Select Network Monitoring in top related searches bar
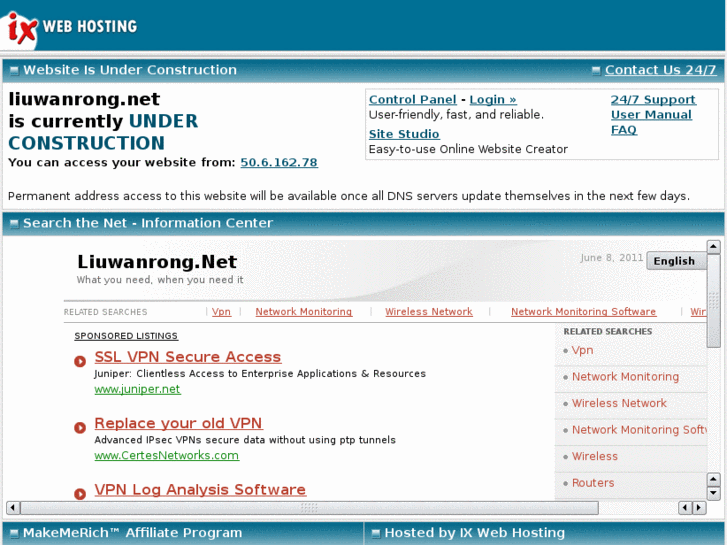This screenshot has height=545, width=727. (304, 312)
